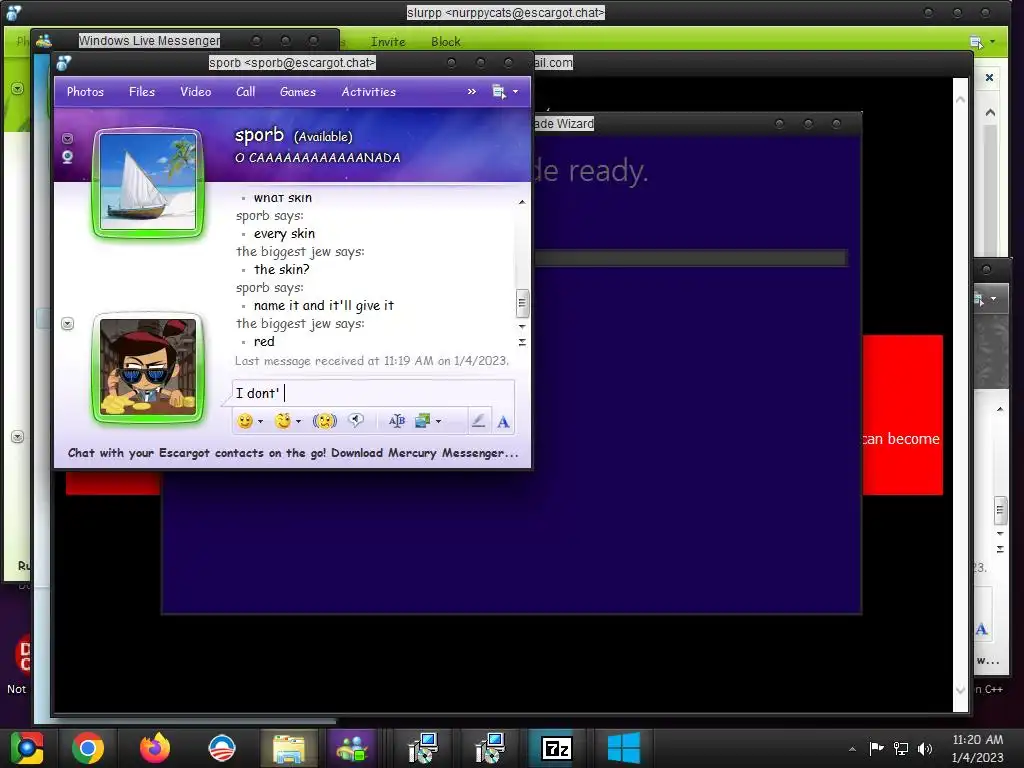Screen dimensions: 1024x768
Task: Click status message "O CAAAAAAAAAAAANADA"
Action: (317, 158)
